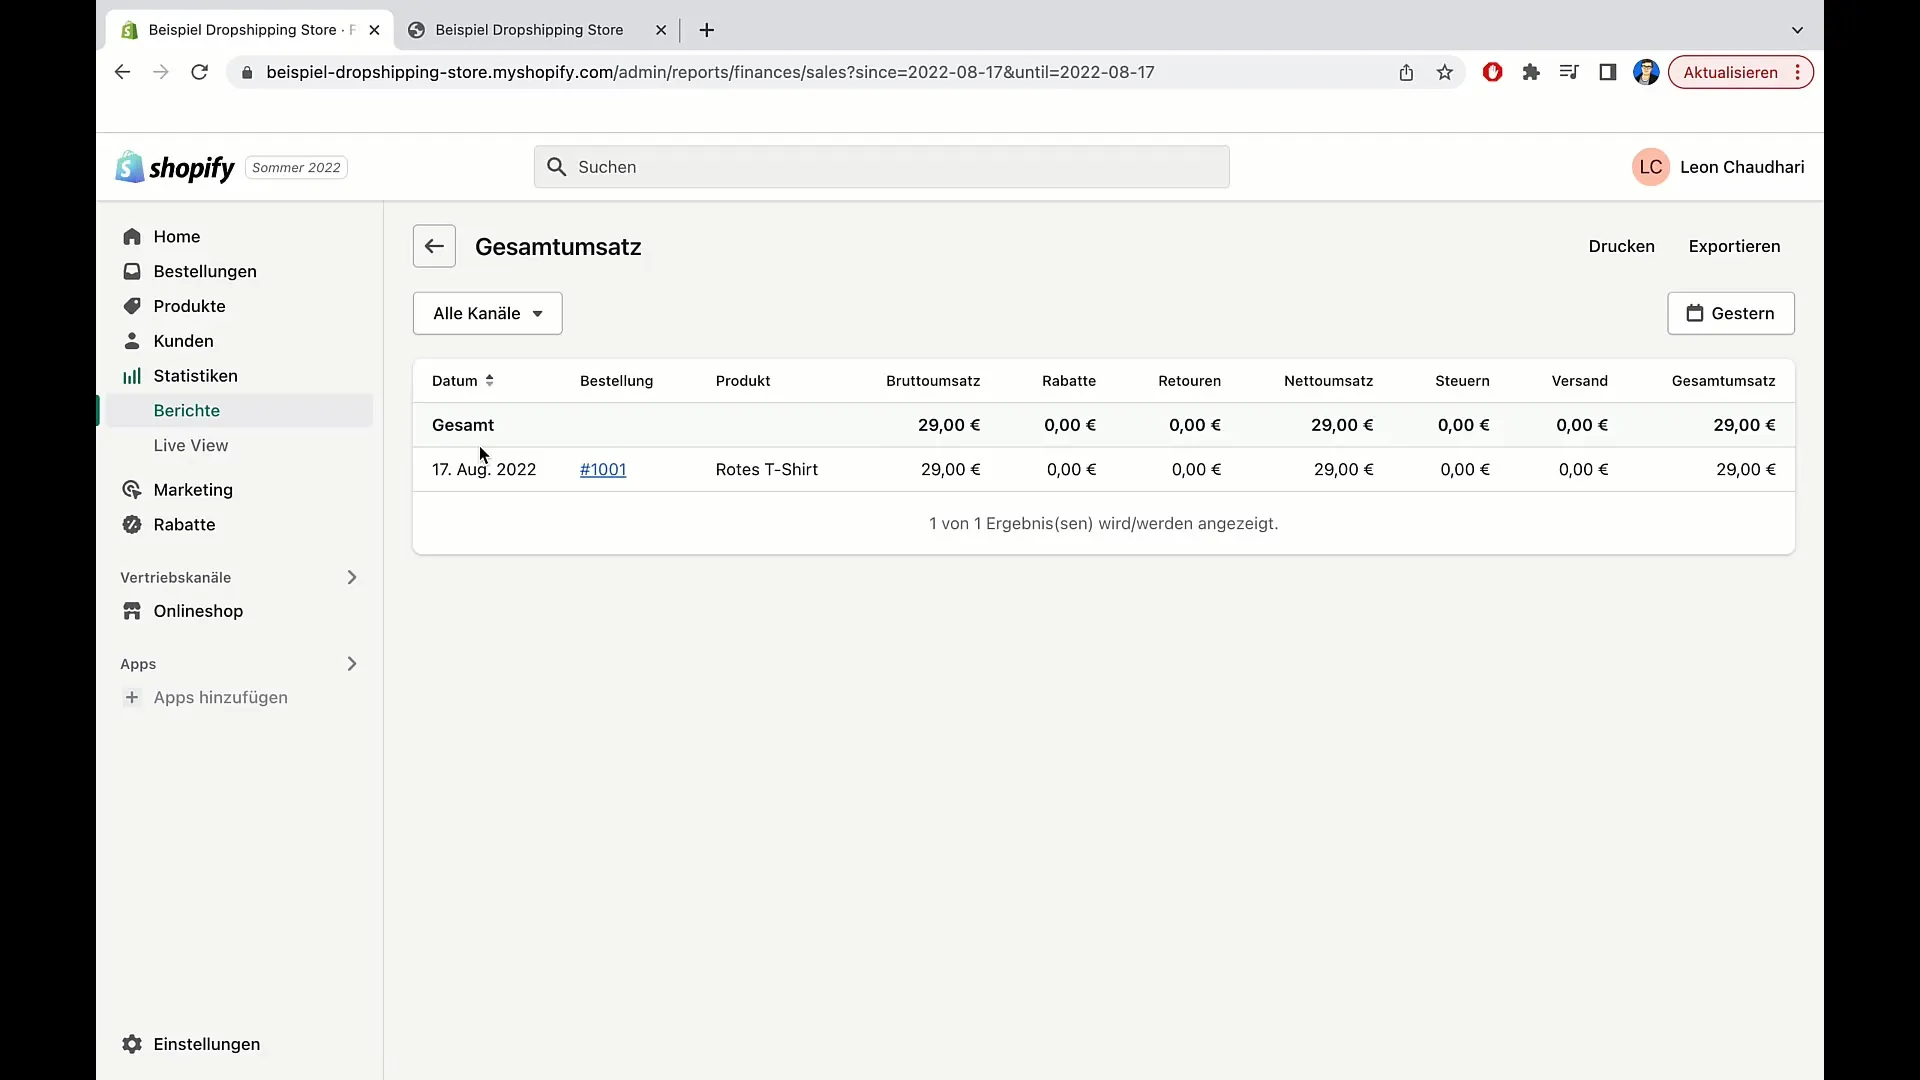
Task: Open the Alle Kanäle dropdown filter
Action: pos(488,313)
